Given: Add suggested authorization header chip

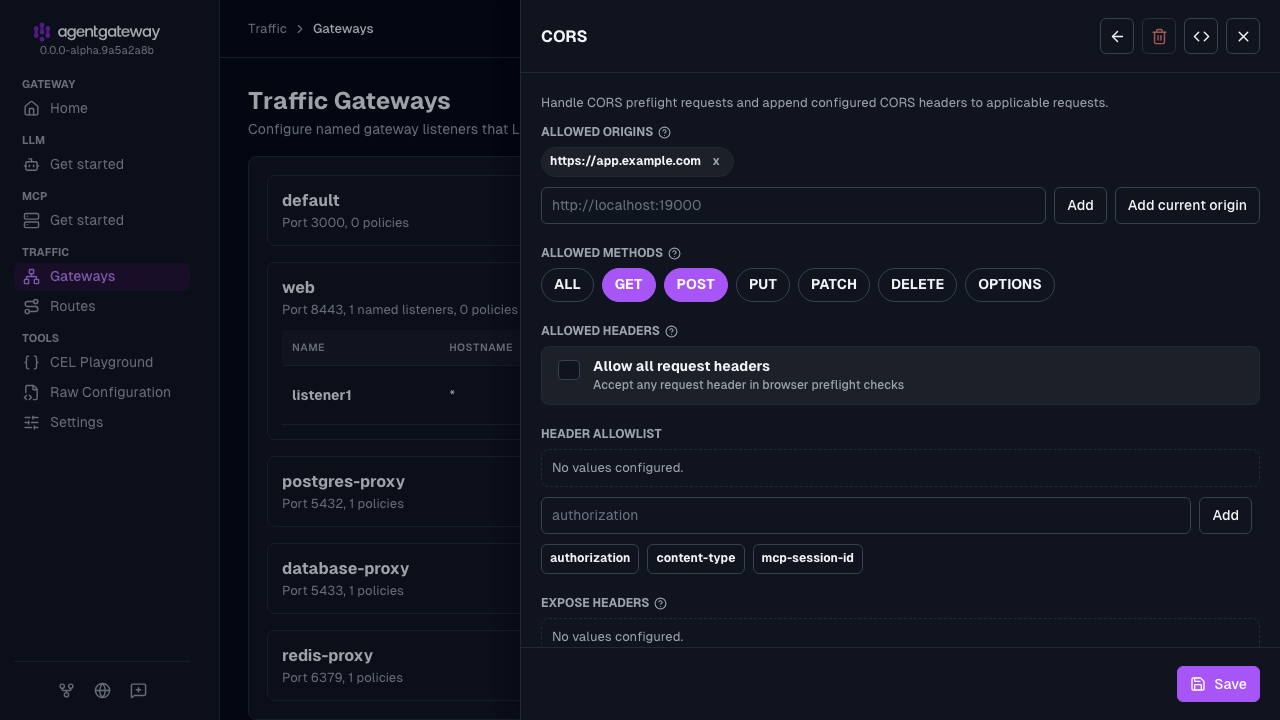Looking at the screenshot, I should [590, 558].
